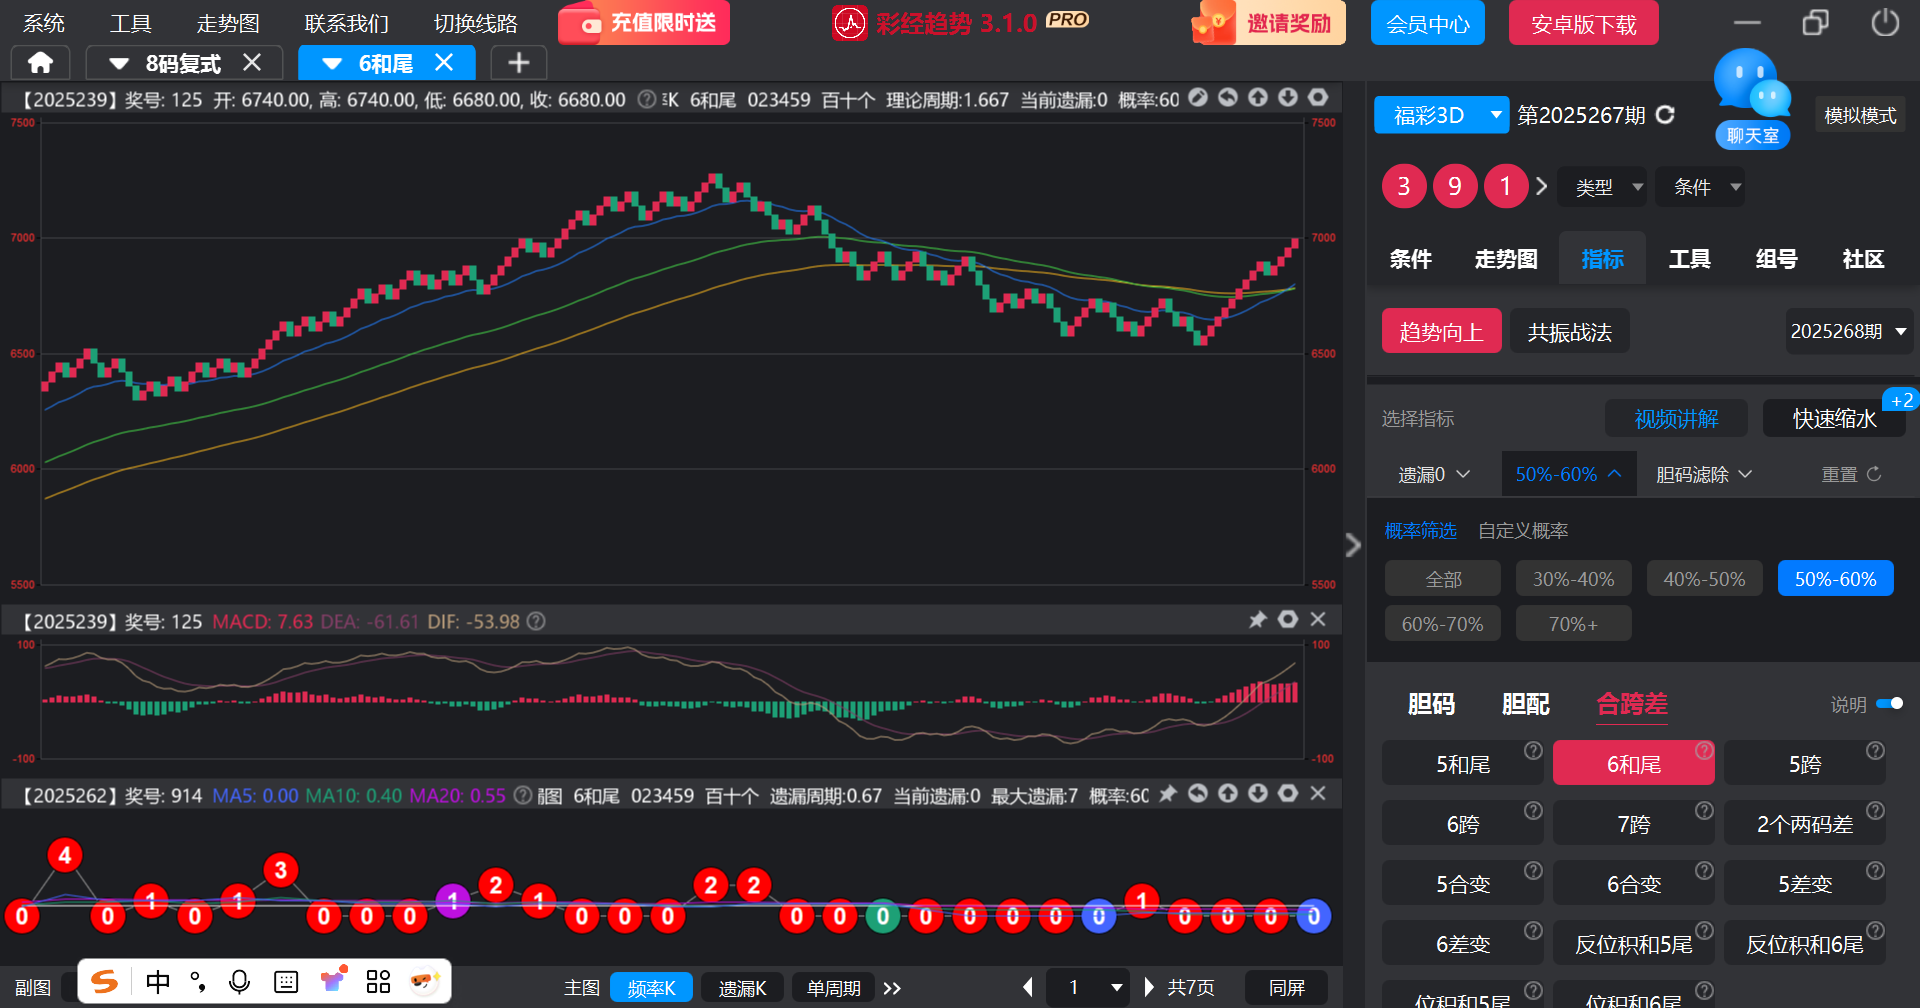Viewport: 1920px width, 1008px height.
Task: Switch chart mode to 遗漏K
Action: (x=742, y=988)
